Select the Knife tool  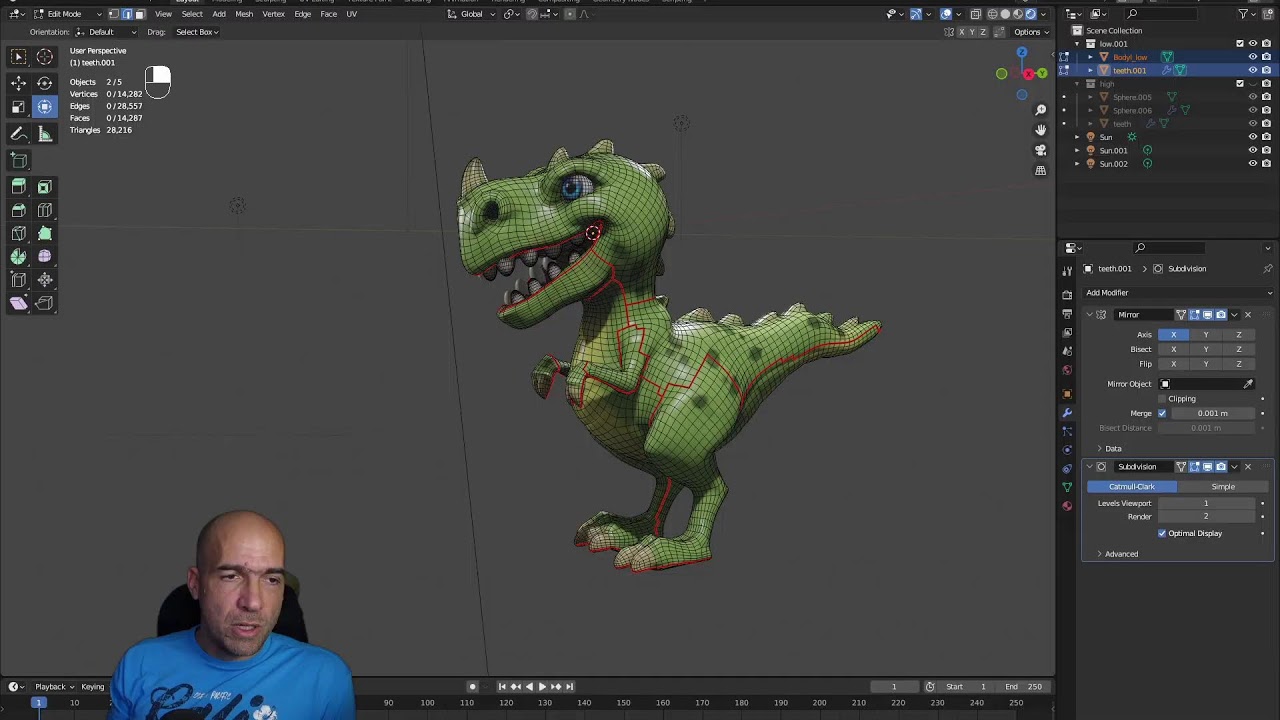(x=18, y=234)
